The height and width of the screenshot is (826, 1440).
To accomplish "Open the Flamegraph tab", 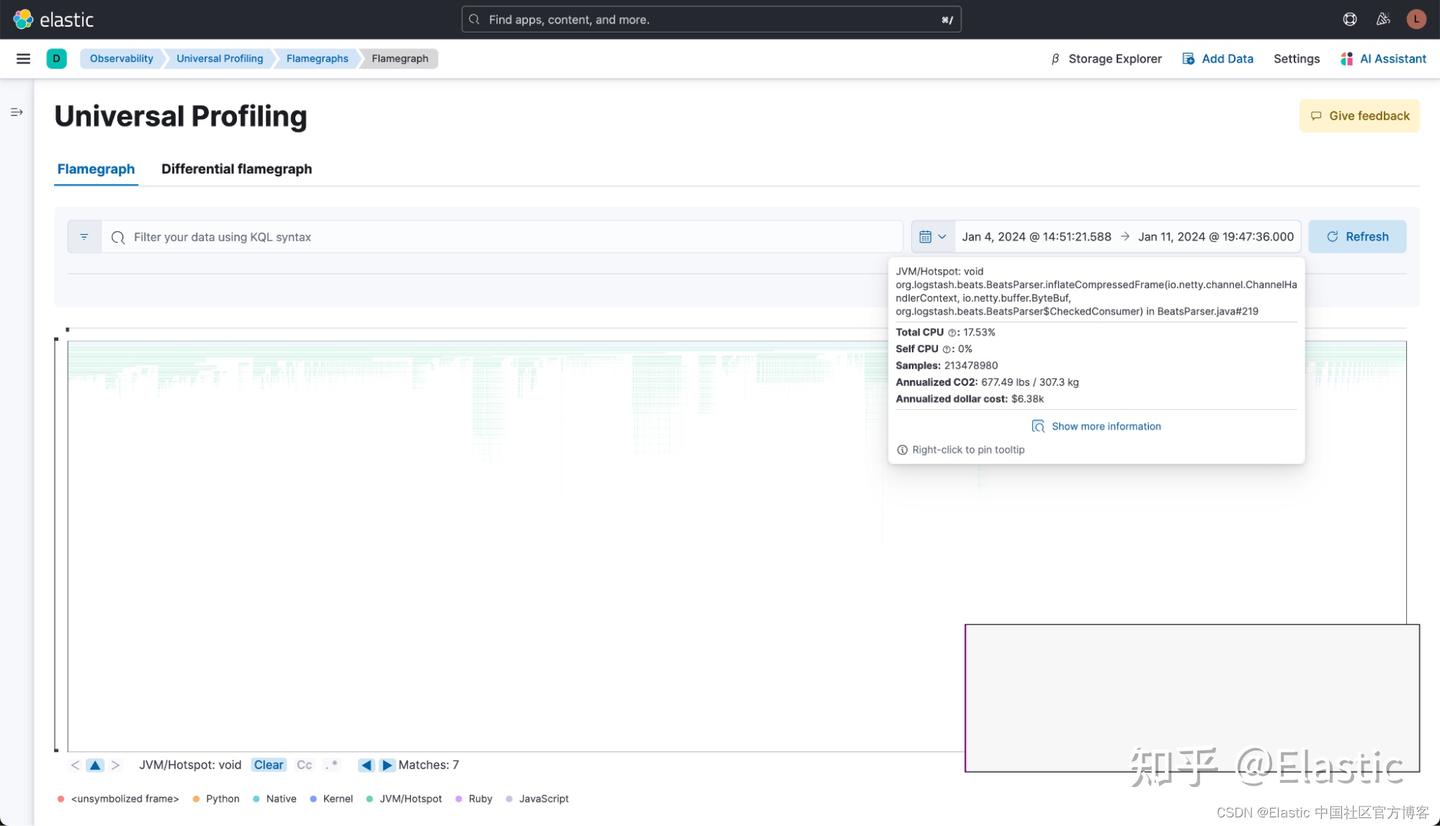I will pos(96,169).
